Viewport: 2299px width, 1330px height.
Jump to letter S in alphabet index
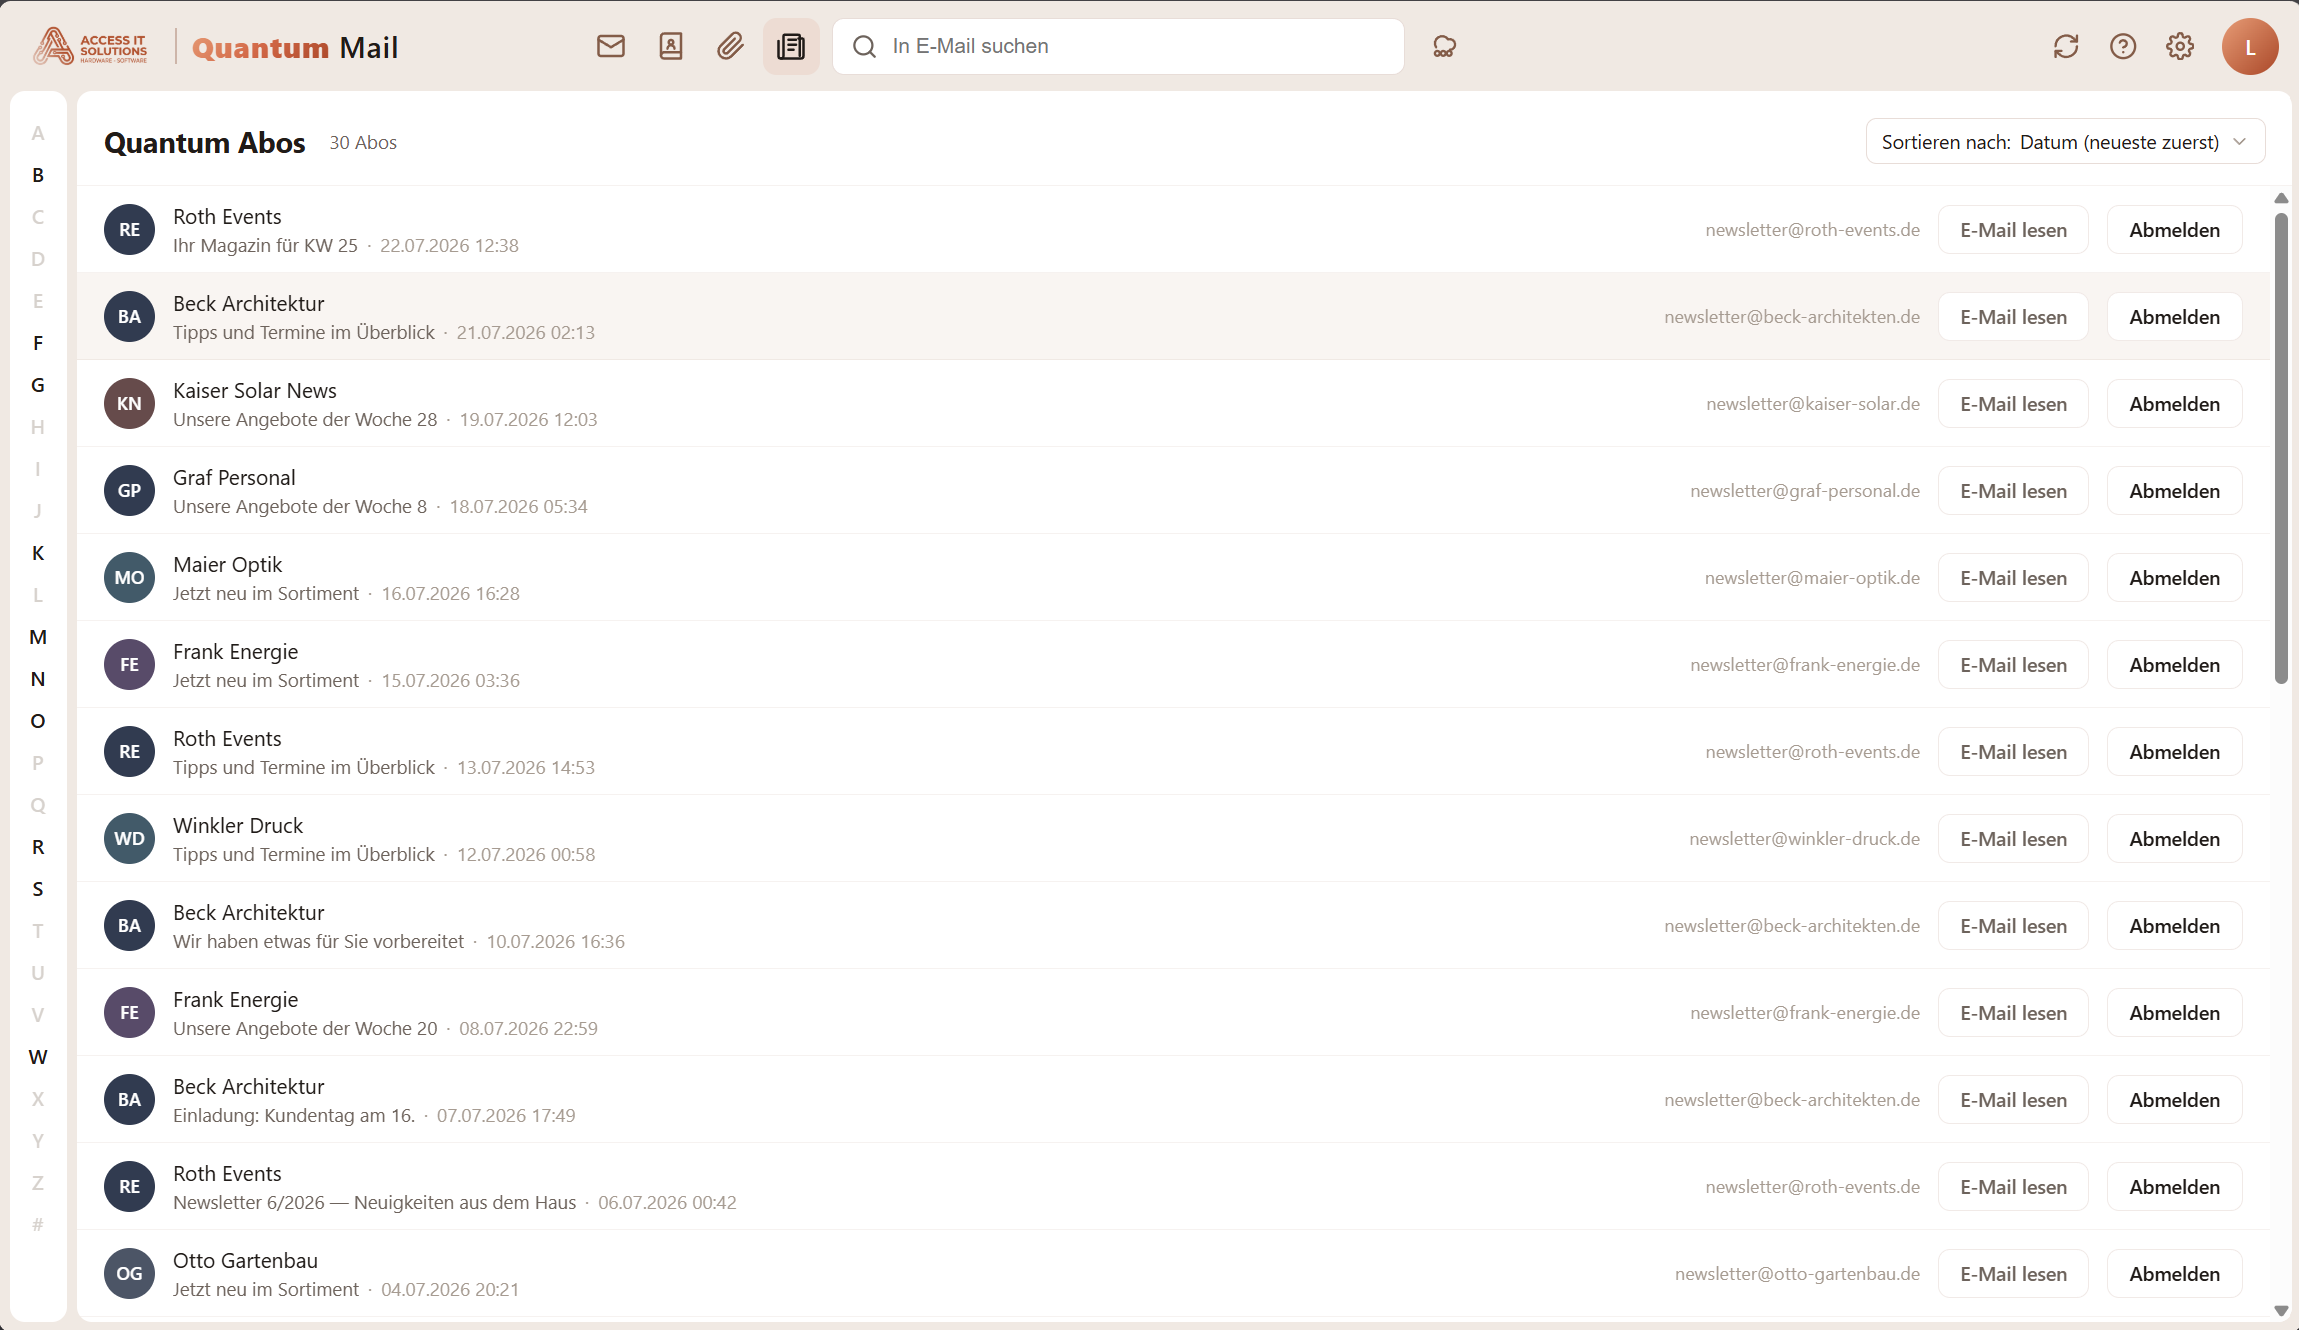click(38, 889)
